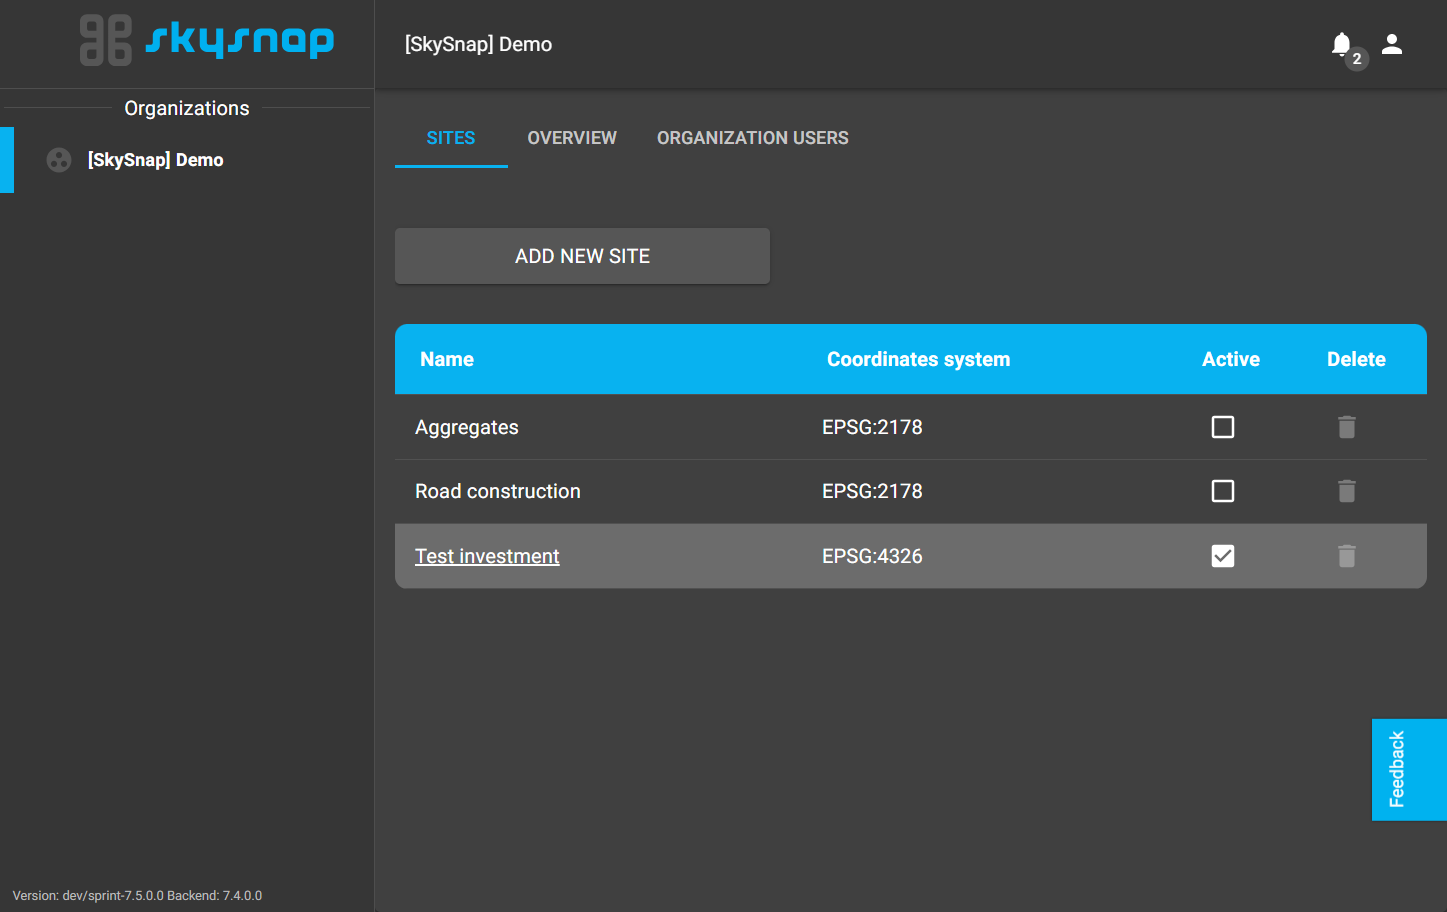Viewport: 1447px width, 912px height.
Task: Click the Coordinates system column header
Action: [918, 359]
